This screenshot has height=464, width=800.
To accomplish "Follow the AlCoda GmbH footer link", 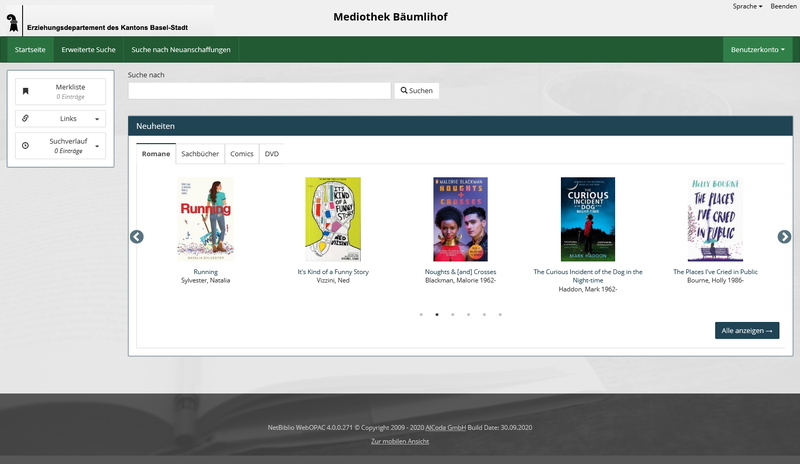I will click(445, 428).
